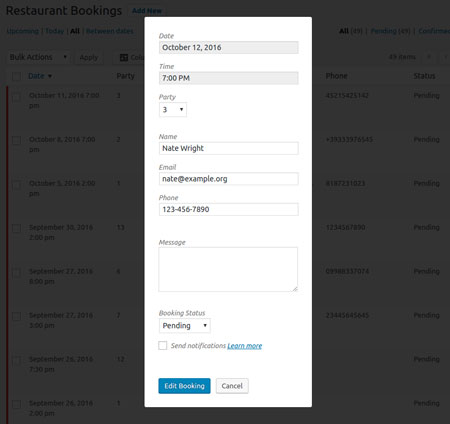Open the Date picker field
Screen dimensions: 450x424
click(x=229, y=47)
